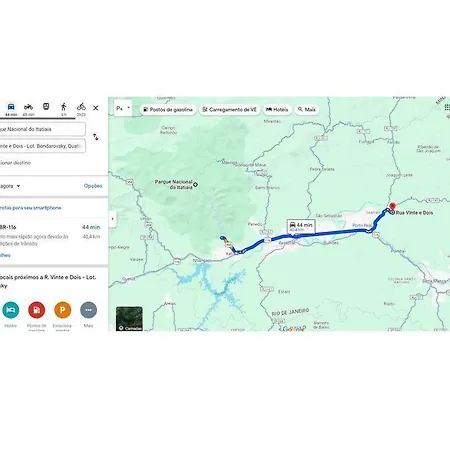The width and height of the screenshot is (450, 450).
Task: Open parking filter dropdown arrow on map
Action: click(x=129, y=108)
